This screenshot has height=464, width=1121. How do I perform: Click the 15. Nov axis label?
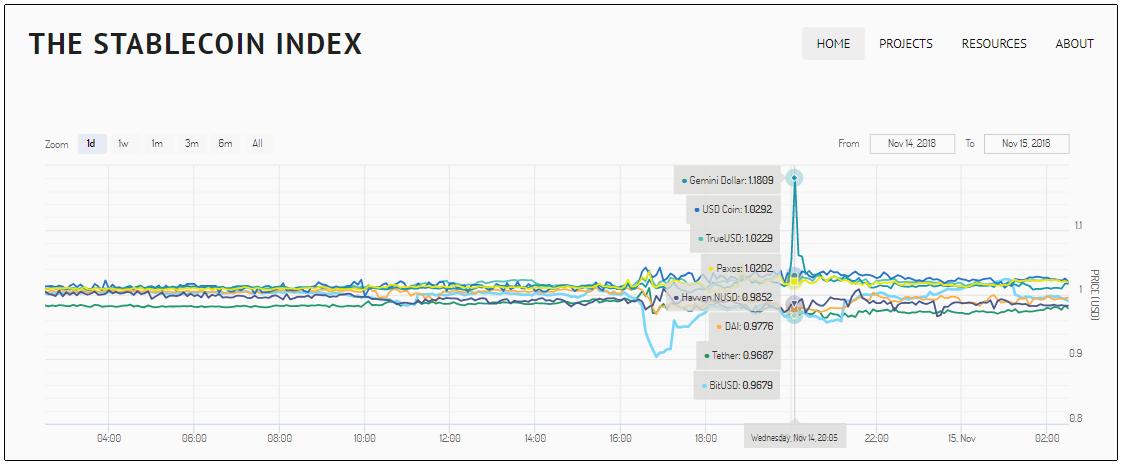pyautogui.click(x=962, y=438)
